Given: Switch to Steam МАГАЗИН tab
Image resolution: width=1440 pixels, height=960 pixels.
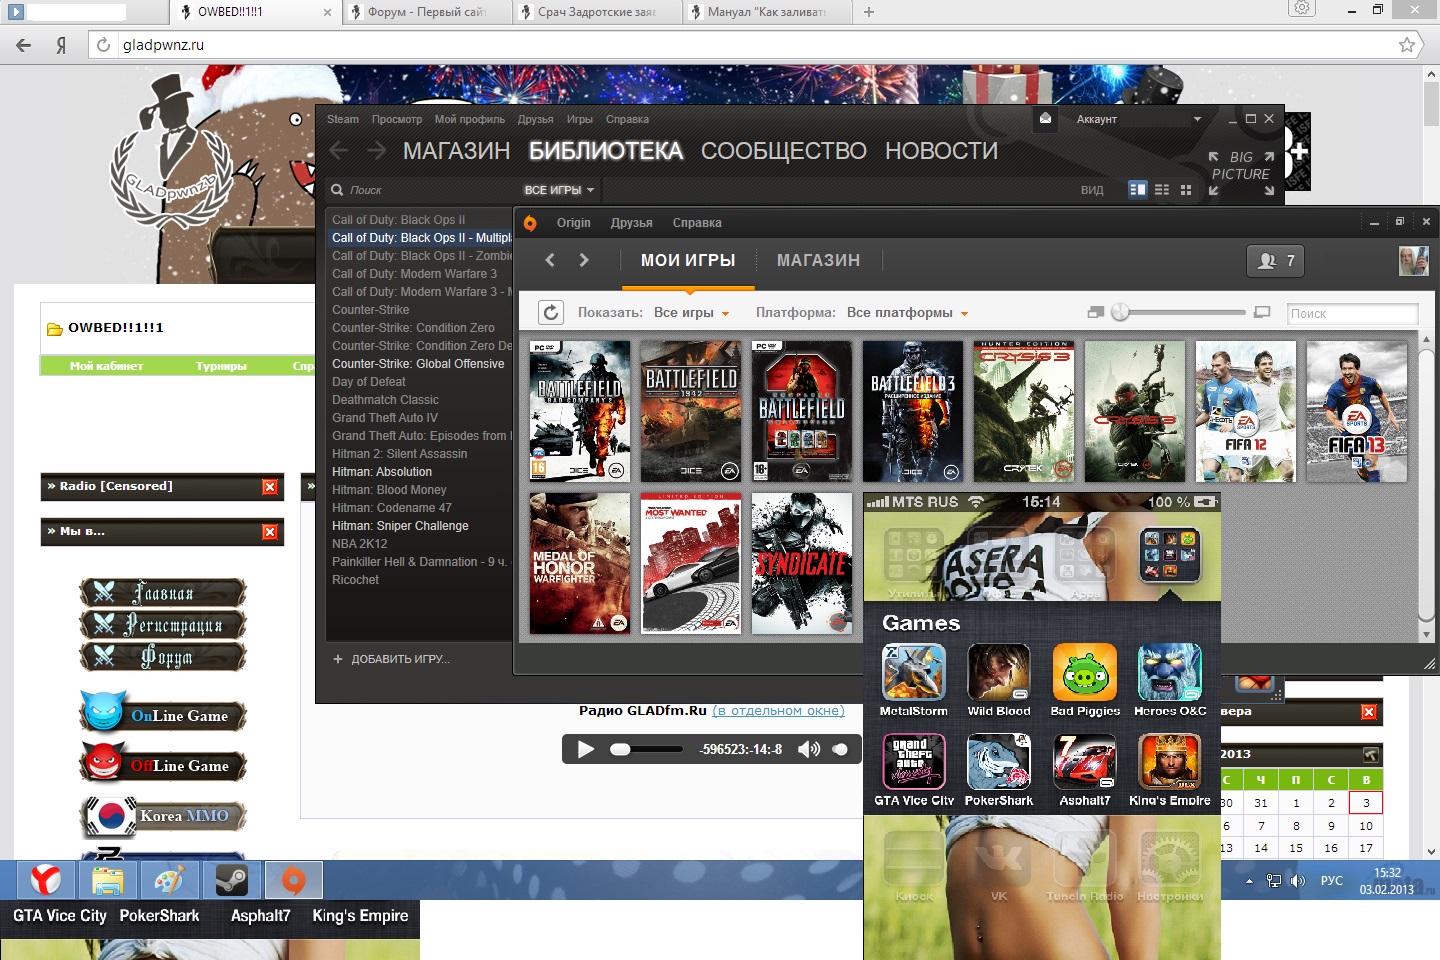Looking at the screenshot, I should click(x=456, y=151).
